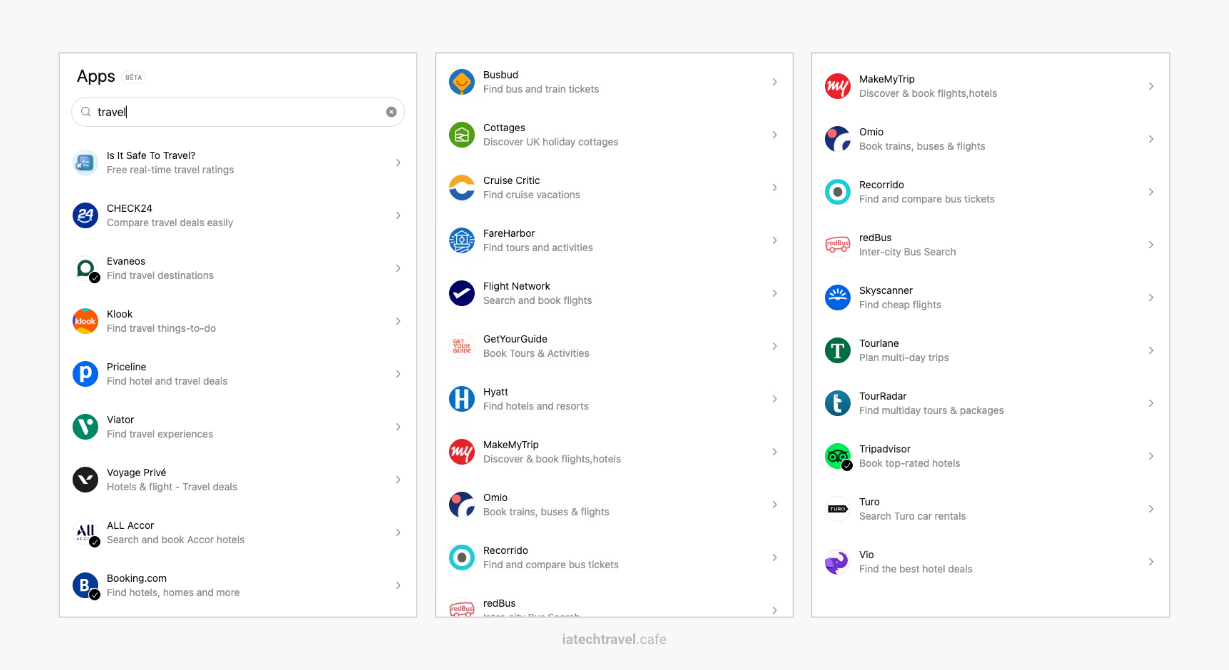Click the BETA badge beside Apps
The width and height of the screenshot is (1229, 670).
coord(134,77)
